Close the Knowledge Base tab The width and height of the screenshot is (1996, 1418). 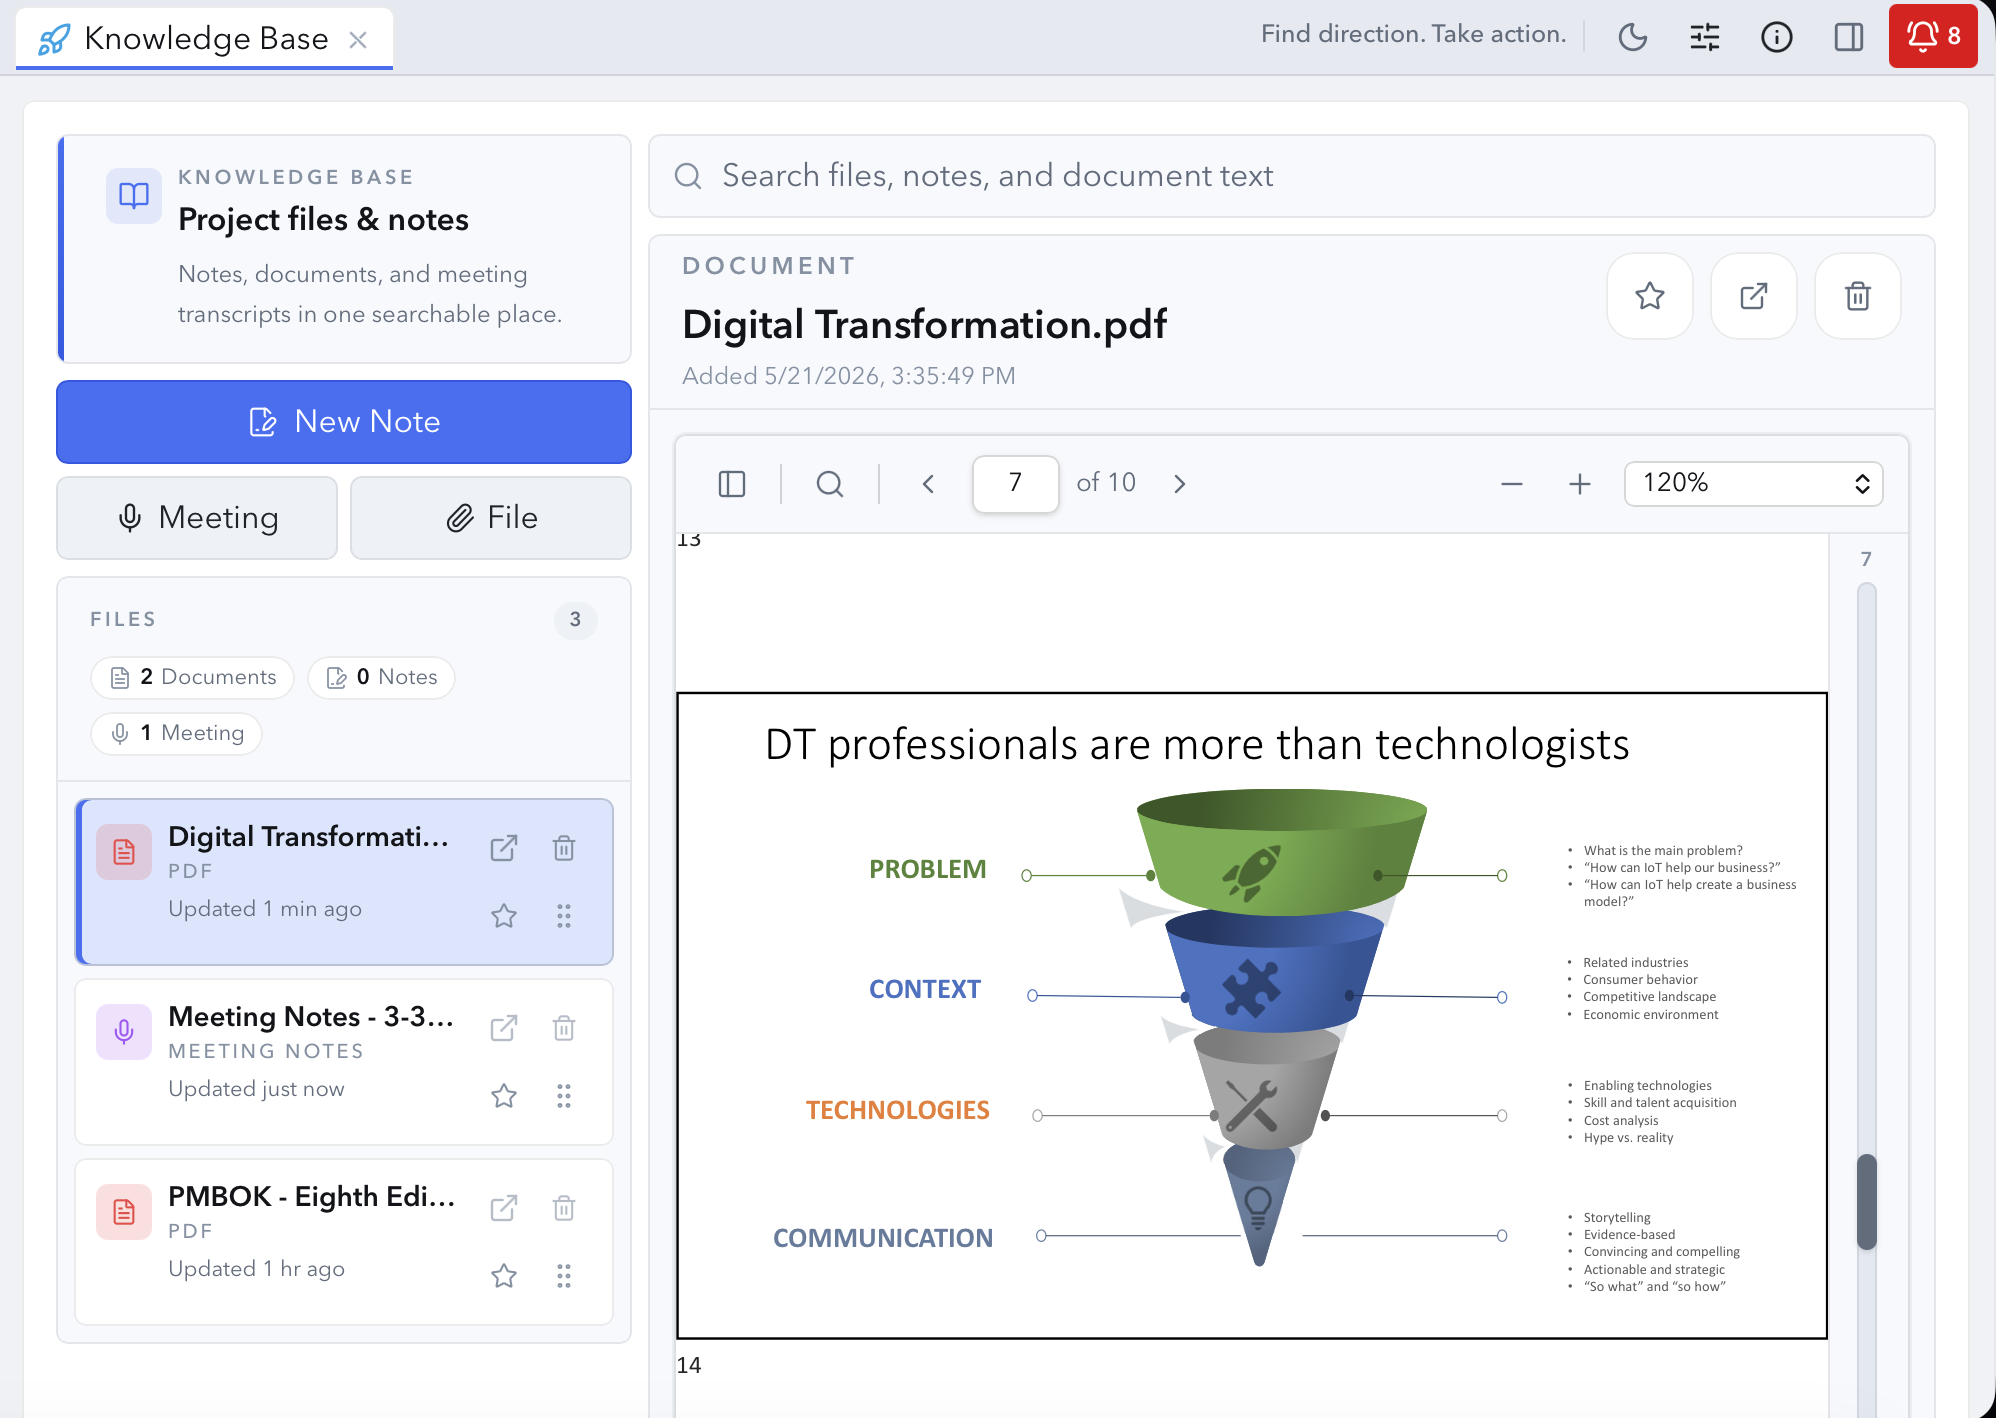[x=358, y=39]
